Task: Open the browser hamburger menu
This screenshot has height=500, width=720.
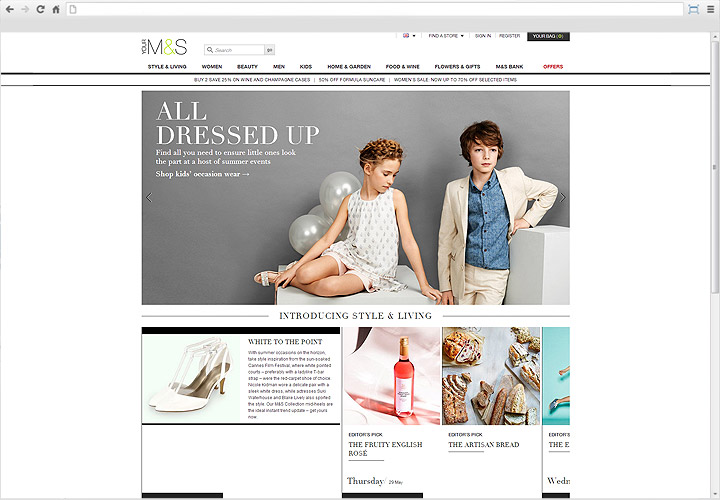Action: pos(711,9)
